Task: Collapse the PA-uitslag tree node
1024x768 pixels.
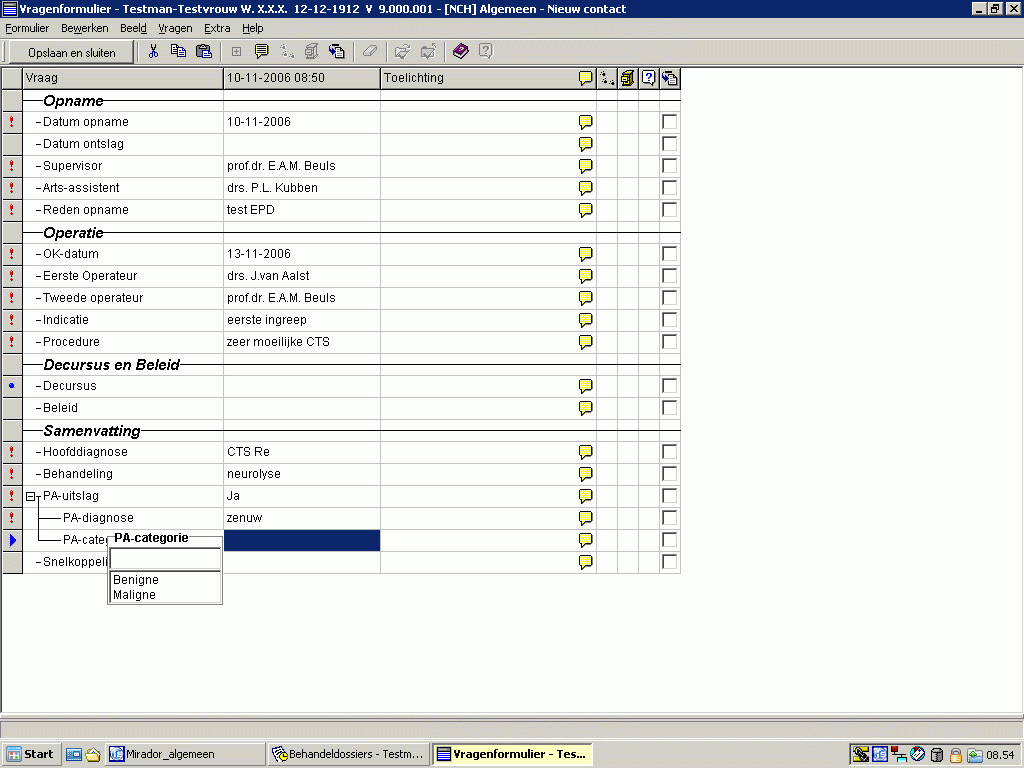Action: pyautogui.click(x=31, y=496)
